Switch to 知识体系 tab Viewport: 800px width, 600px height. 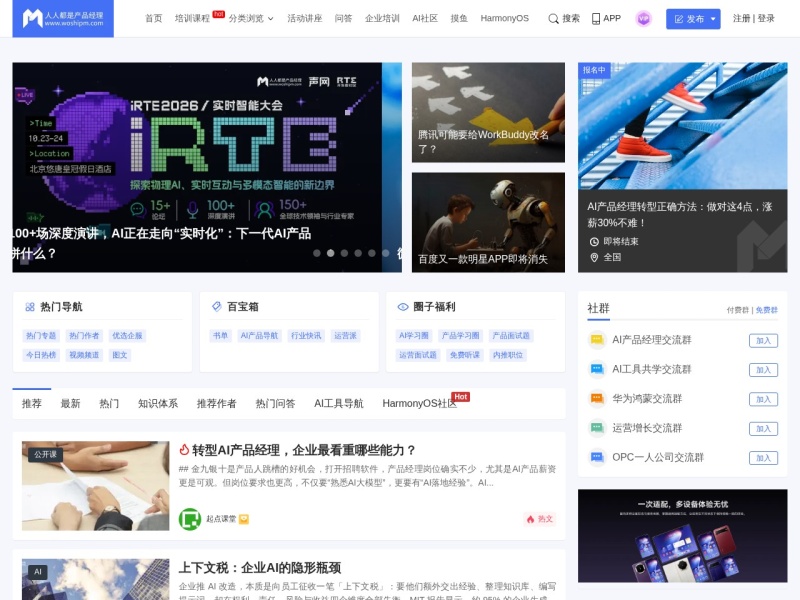pyautogui.click(x=158, y=404)
